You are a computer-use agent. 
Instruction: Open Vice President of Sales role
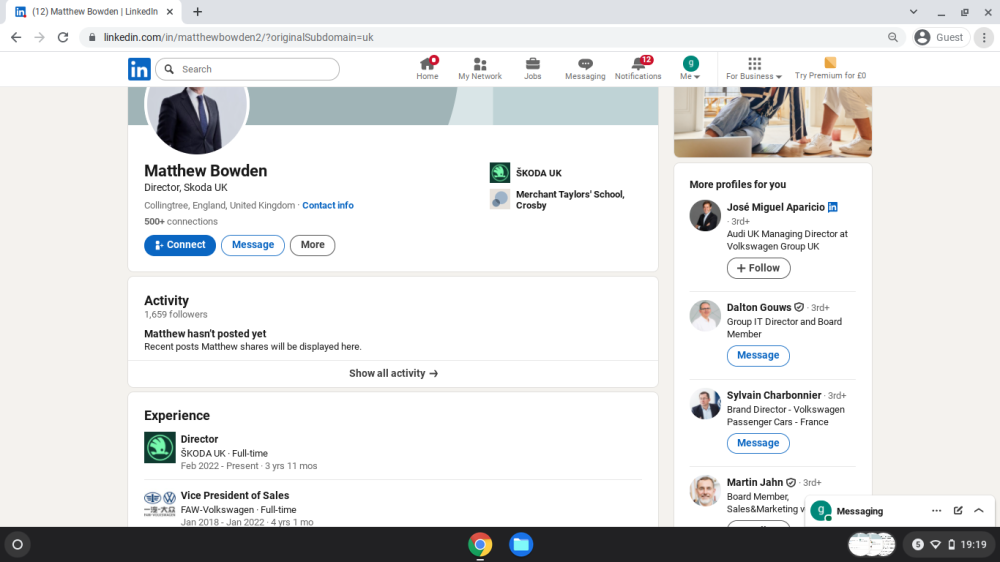235,495
